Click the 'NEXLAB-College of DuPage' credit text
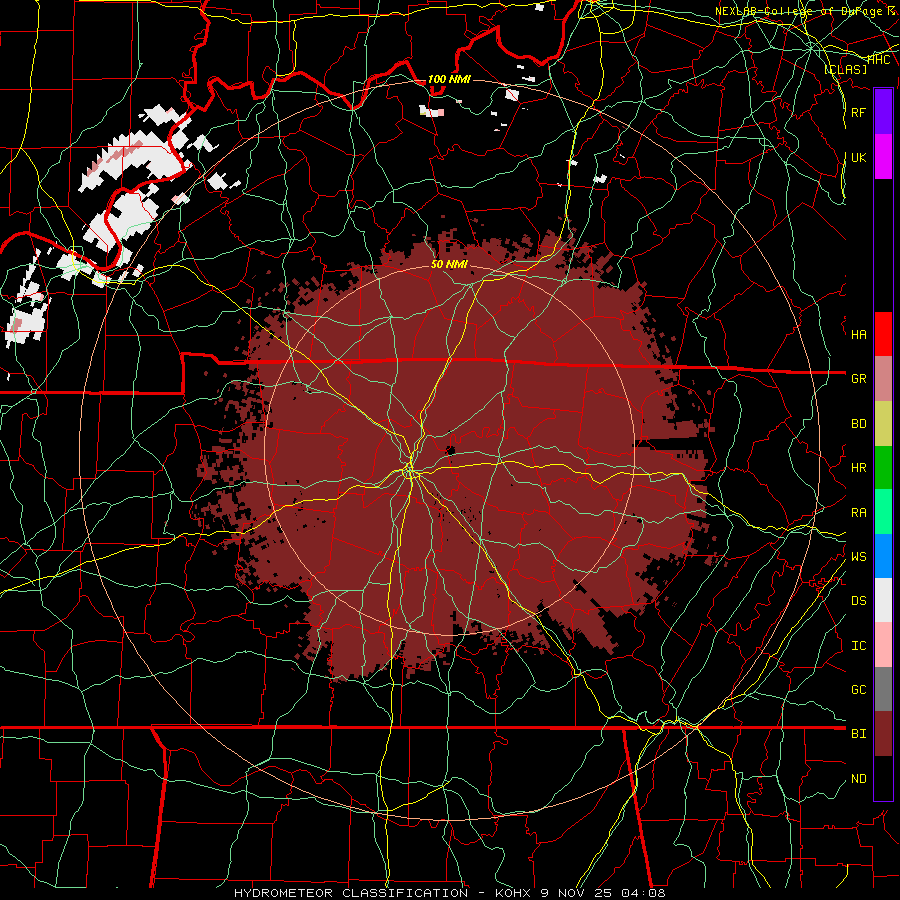The image size is (900, 900). tap(800, 11)
